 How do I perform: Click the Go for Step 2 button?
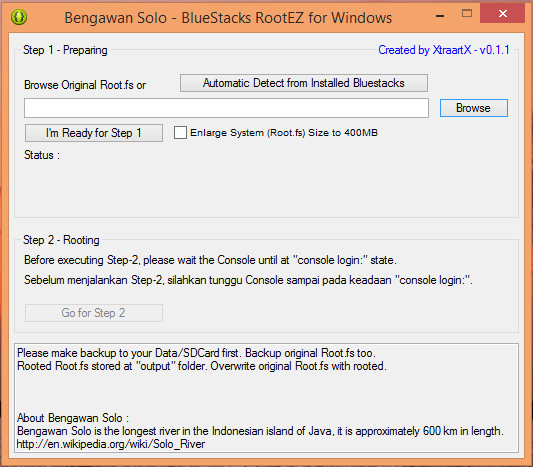(x=94, y=313)
